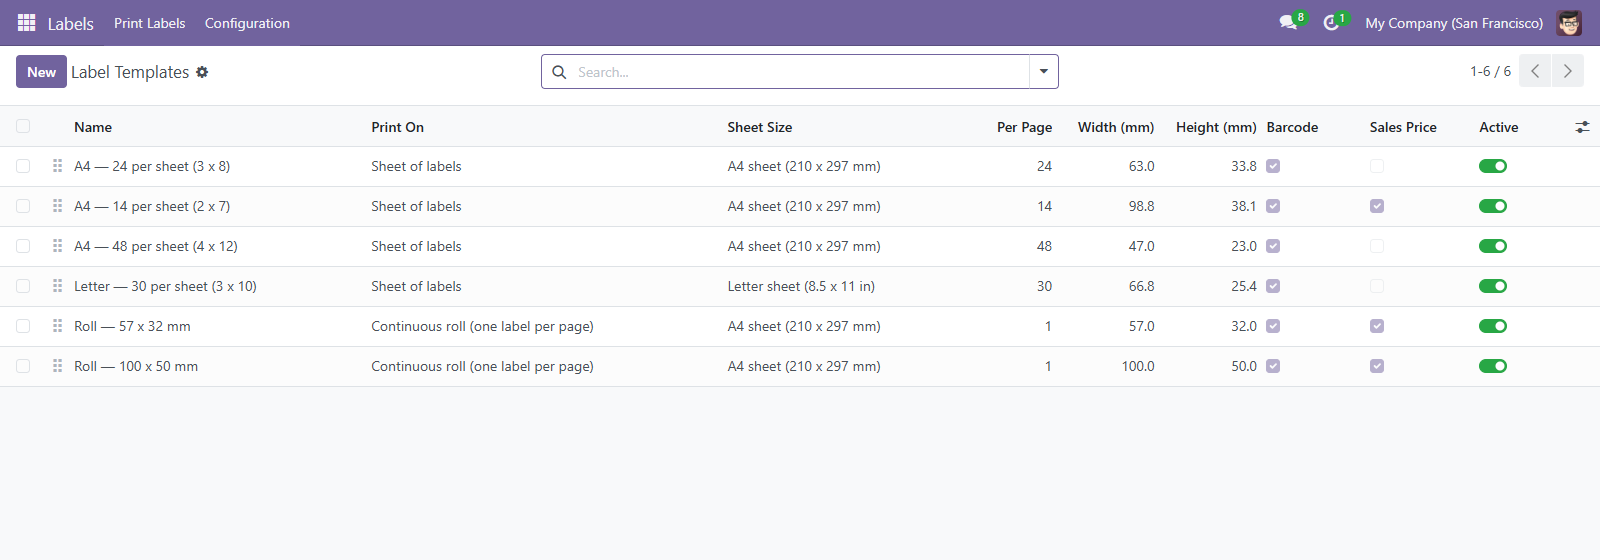
Task: Go to next page arrow
Action: click(x=1568, y=71)
